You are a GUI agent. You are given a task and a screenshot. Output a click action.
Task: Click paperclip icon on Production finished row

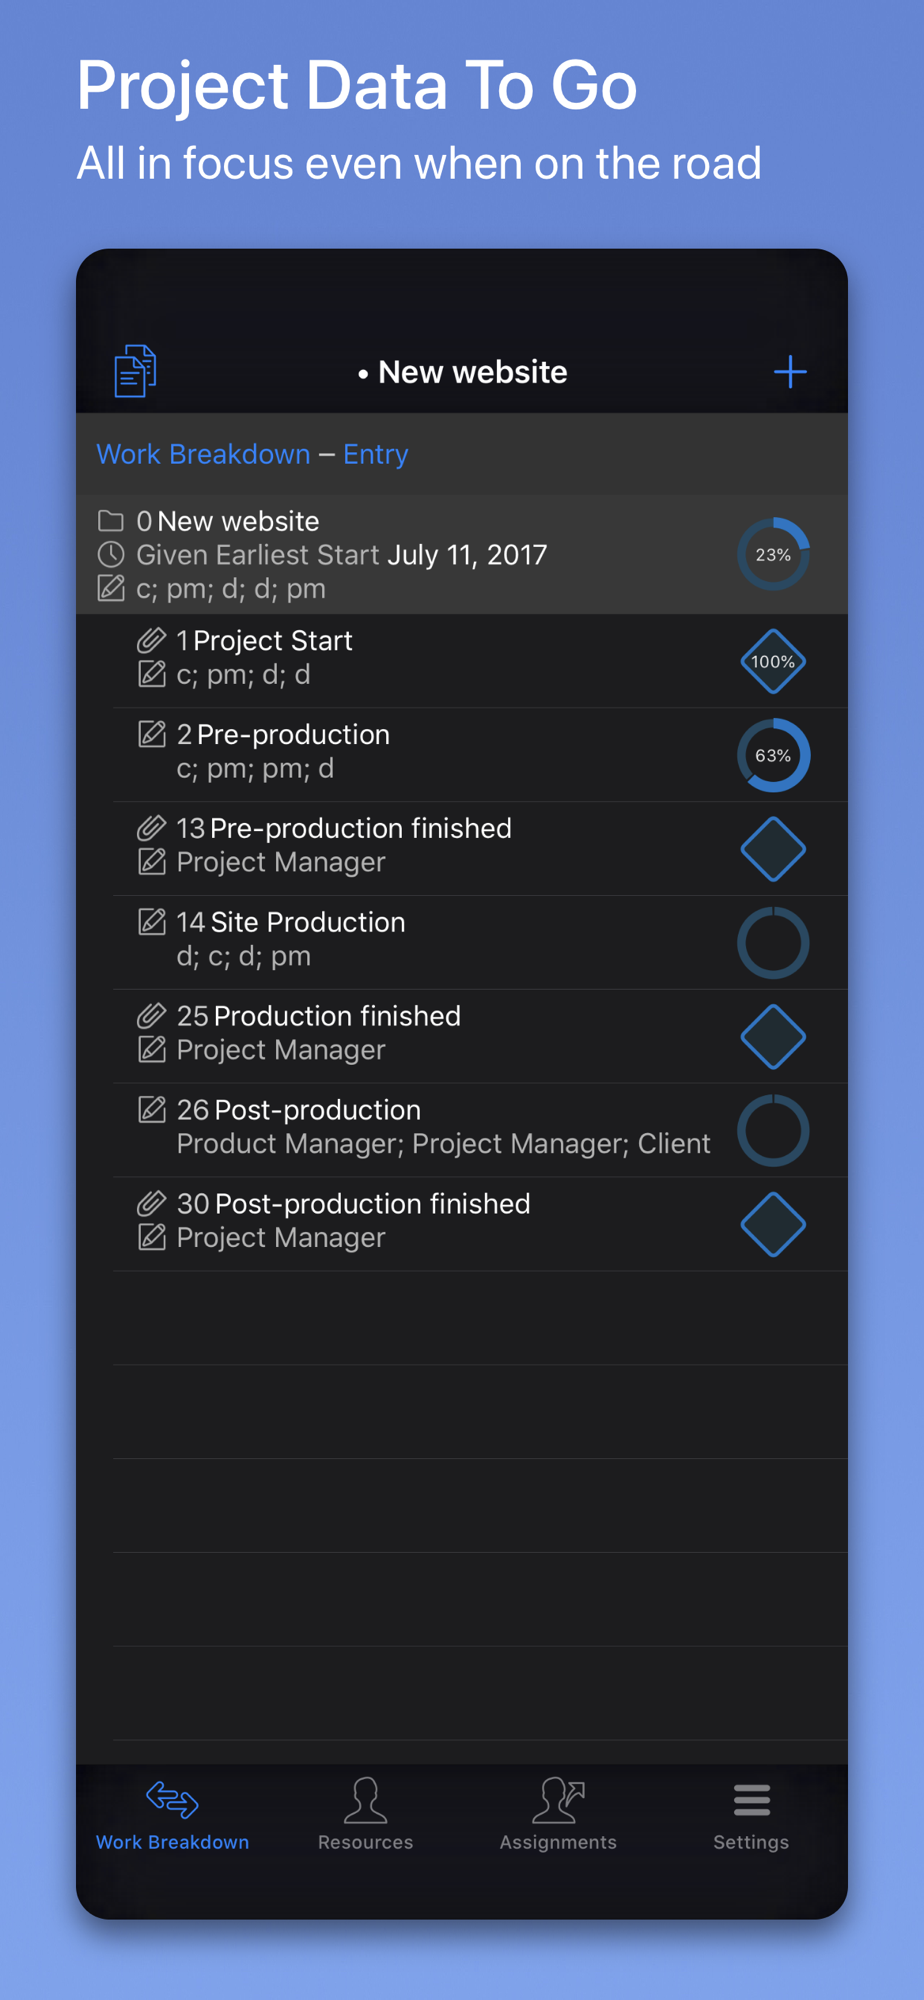click(151, 1016)
